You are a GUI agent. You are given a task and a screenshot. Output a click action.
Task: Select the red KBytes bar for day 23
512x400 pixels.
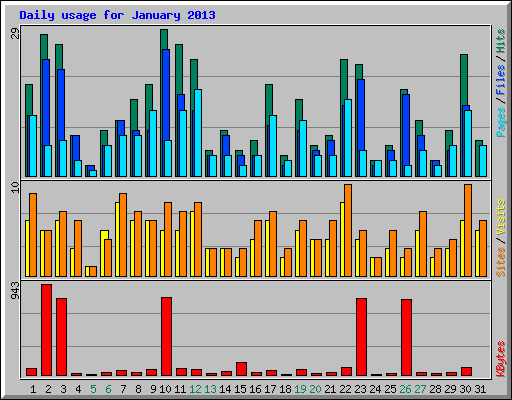pyautogui.click(x=361, y=337)
